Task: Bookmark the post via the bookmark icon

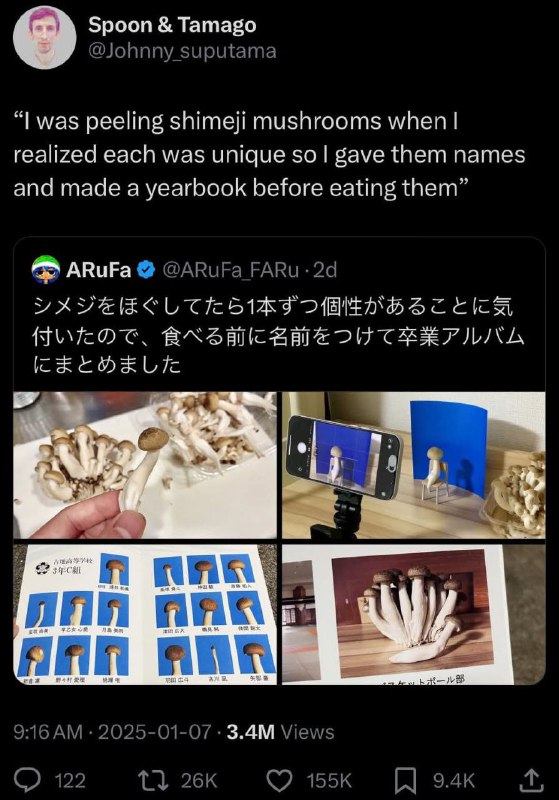Action: click(x=406, y=780)
